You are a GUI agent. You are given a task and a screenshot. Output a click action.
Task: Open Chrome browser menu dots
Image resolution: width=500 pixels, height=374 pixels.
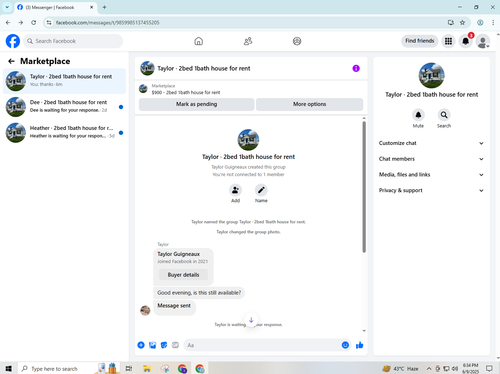(x=493, y=23)
